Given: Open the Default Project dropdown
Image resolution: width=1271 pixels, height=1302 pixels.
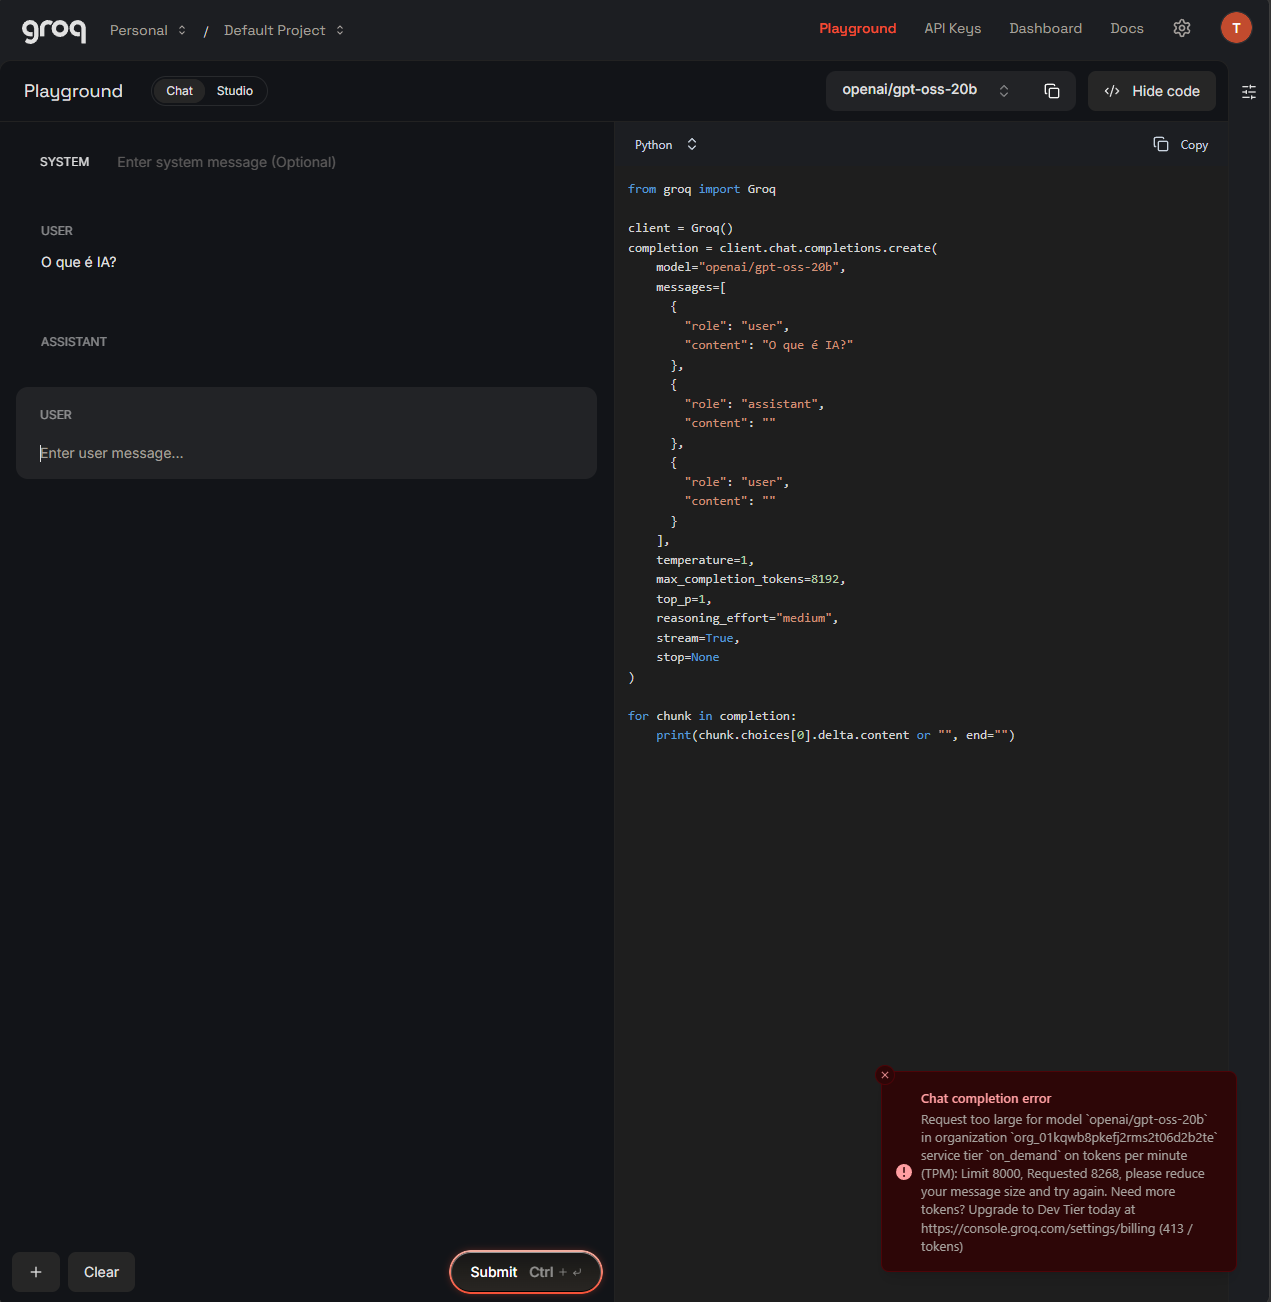Looking at the screenshot, I should [x=284, y=30].
